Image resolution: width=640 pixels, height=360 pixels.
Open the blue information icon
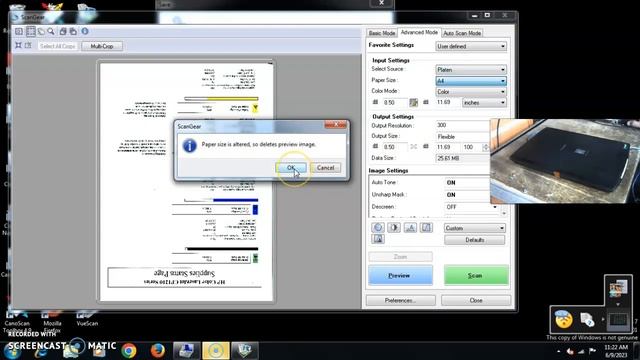click(85, 31)
